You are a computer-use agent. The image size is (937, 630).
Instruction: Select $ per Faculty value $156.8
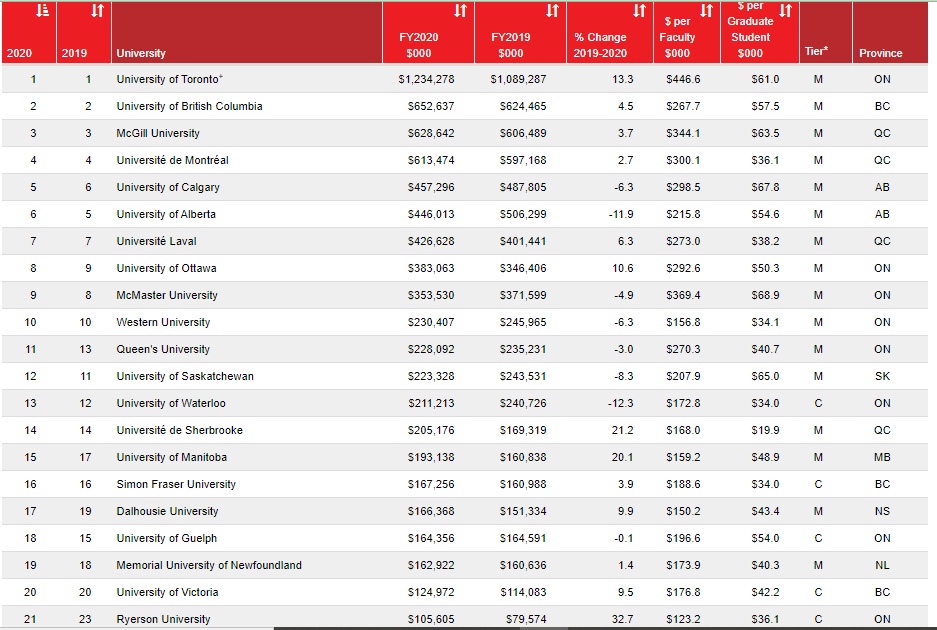pos(683,322)
